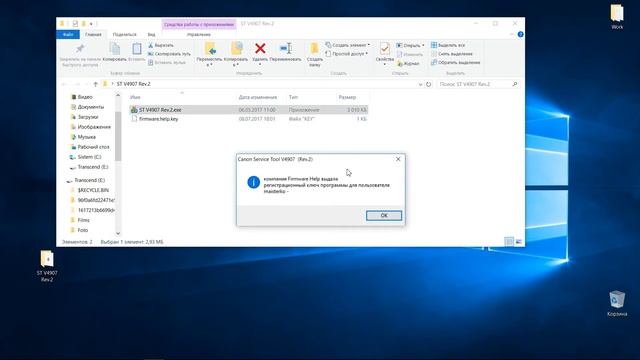The image size is (640, 360).
Task: Click Скопировать путь in the ribbon
Action: (169, 54)
